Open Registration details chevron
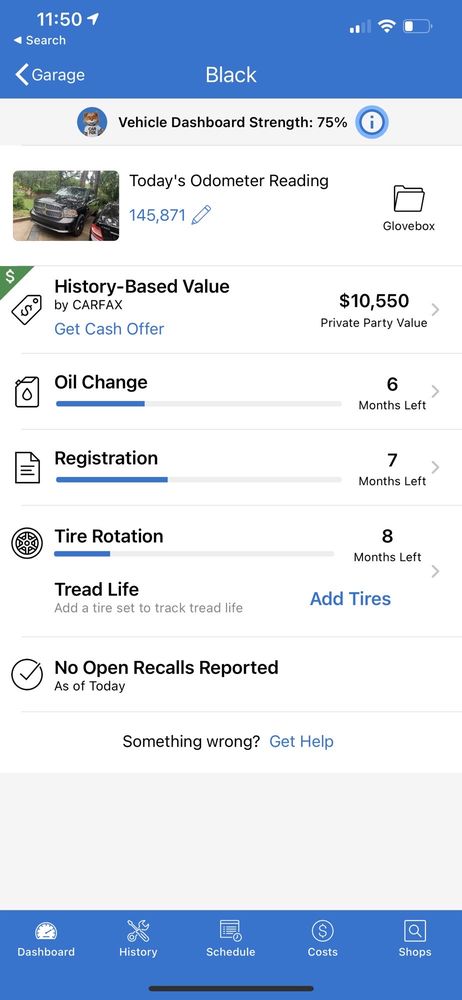 tap(435, 467)
